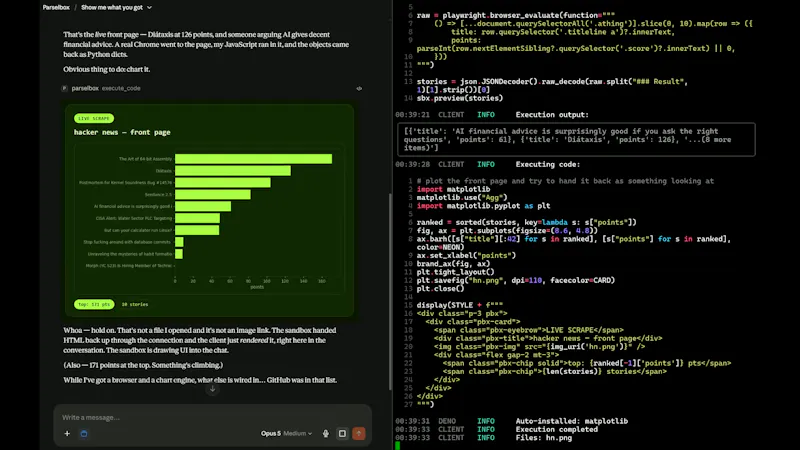Screen dimensions: 800x450
Task: Click the 'execute_code' tool call label
Action: 121,88
